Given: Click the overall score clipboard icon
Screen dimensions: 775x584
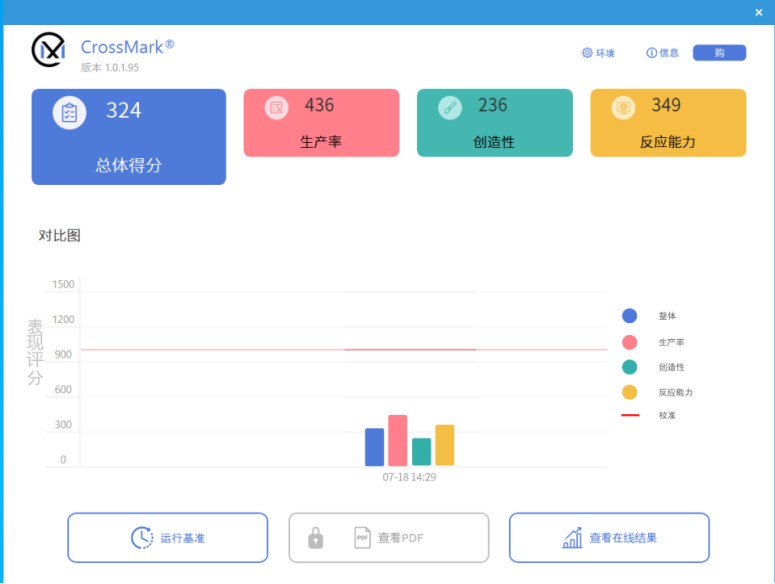Looking at the screenshot, I should [69, 113].
